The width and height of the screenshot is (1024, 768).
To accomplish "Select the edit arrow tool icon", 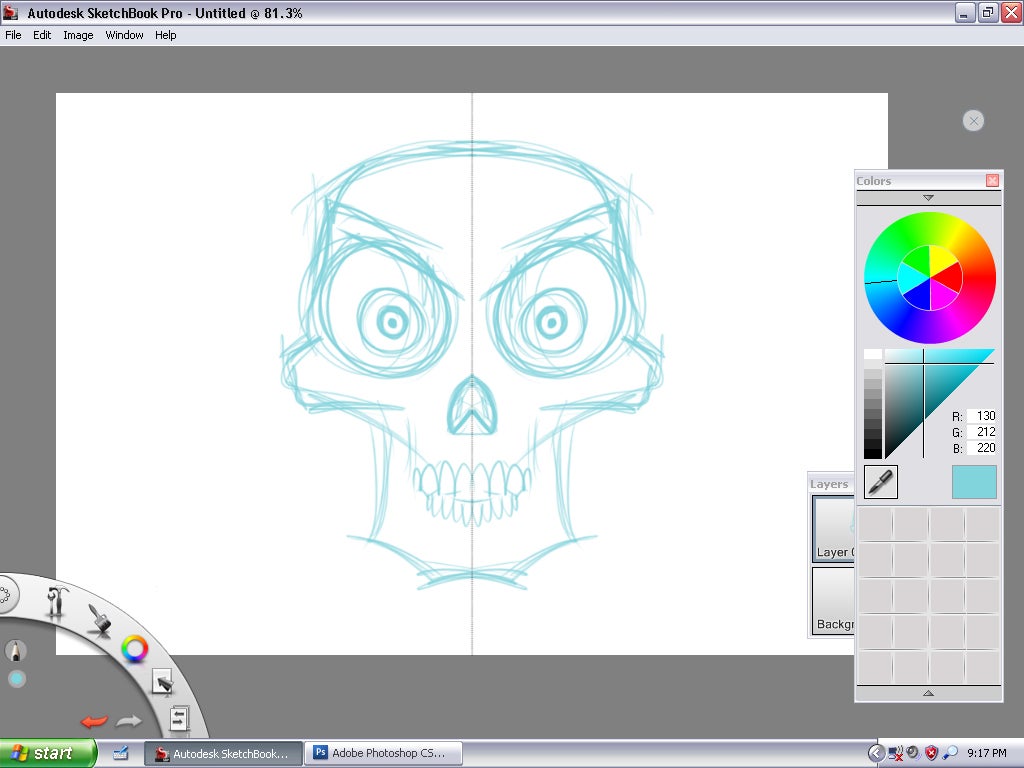I will [162, 682].
